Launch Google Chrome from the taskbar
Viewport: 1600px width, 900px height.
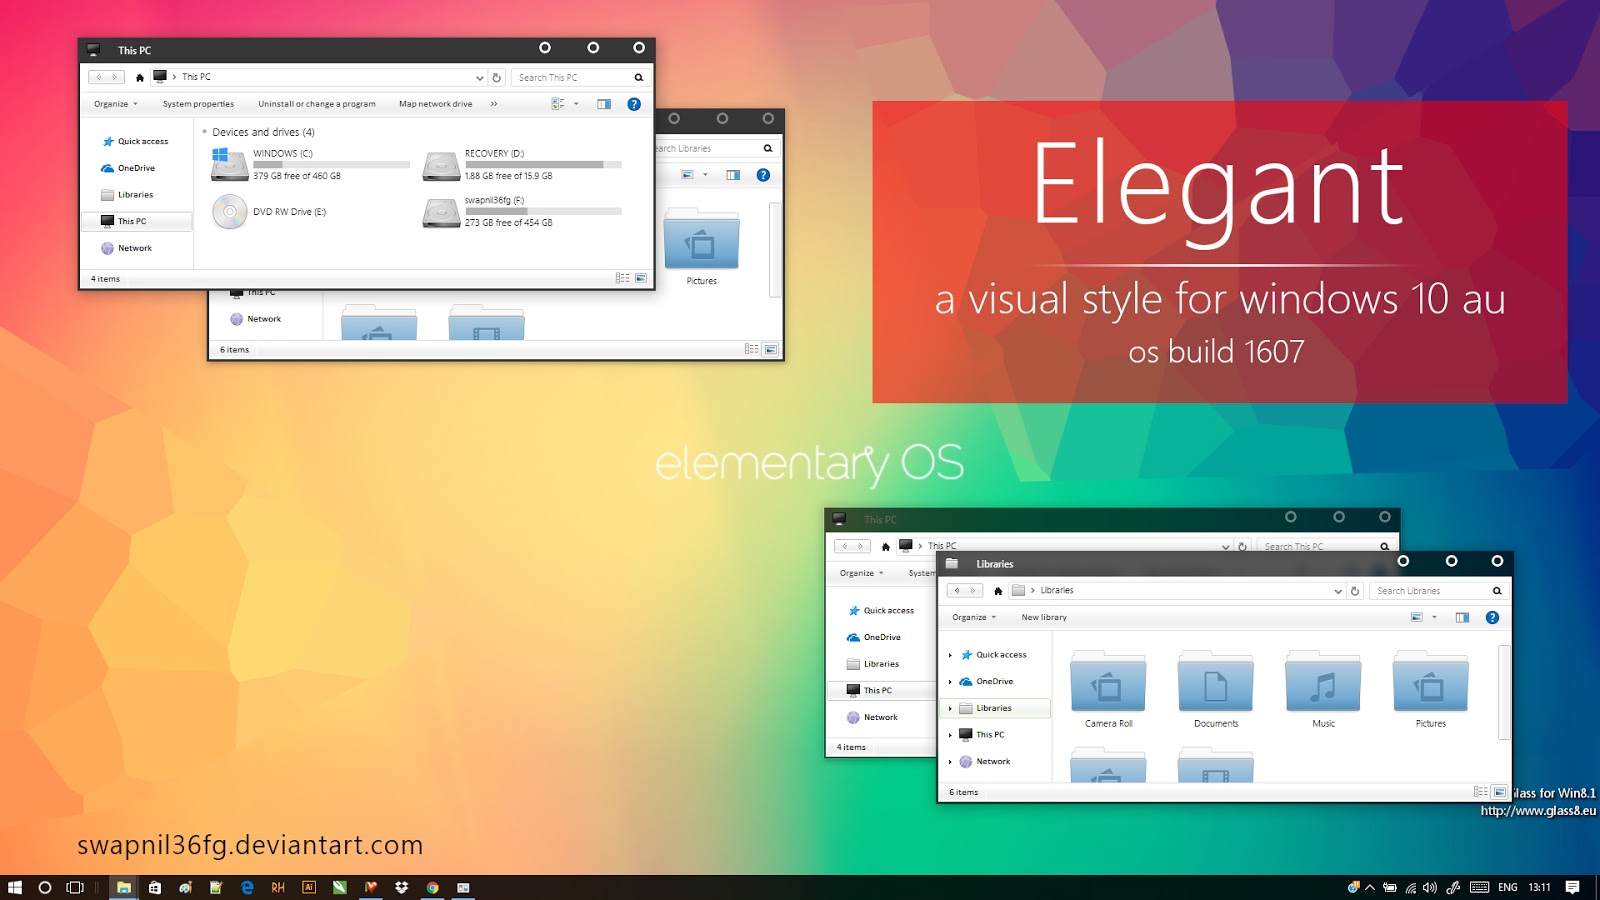[433, 887]
